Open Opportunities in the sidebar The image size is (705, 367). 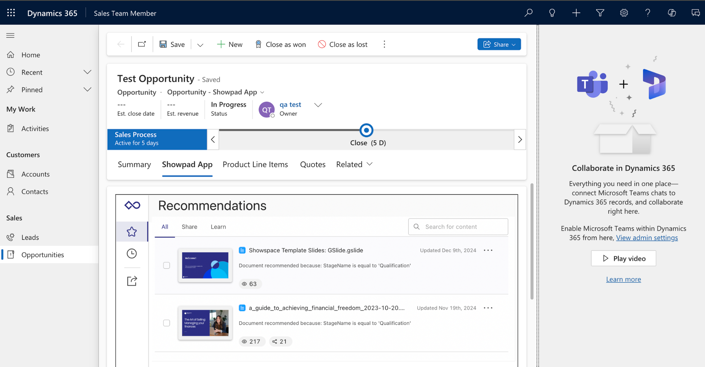tap(43, 255)
